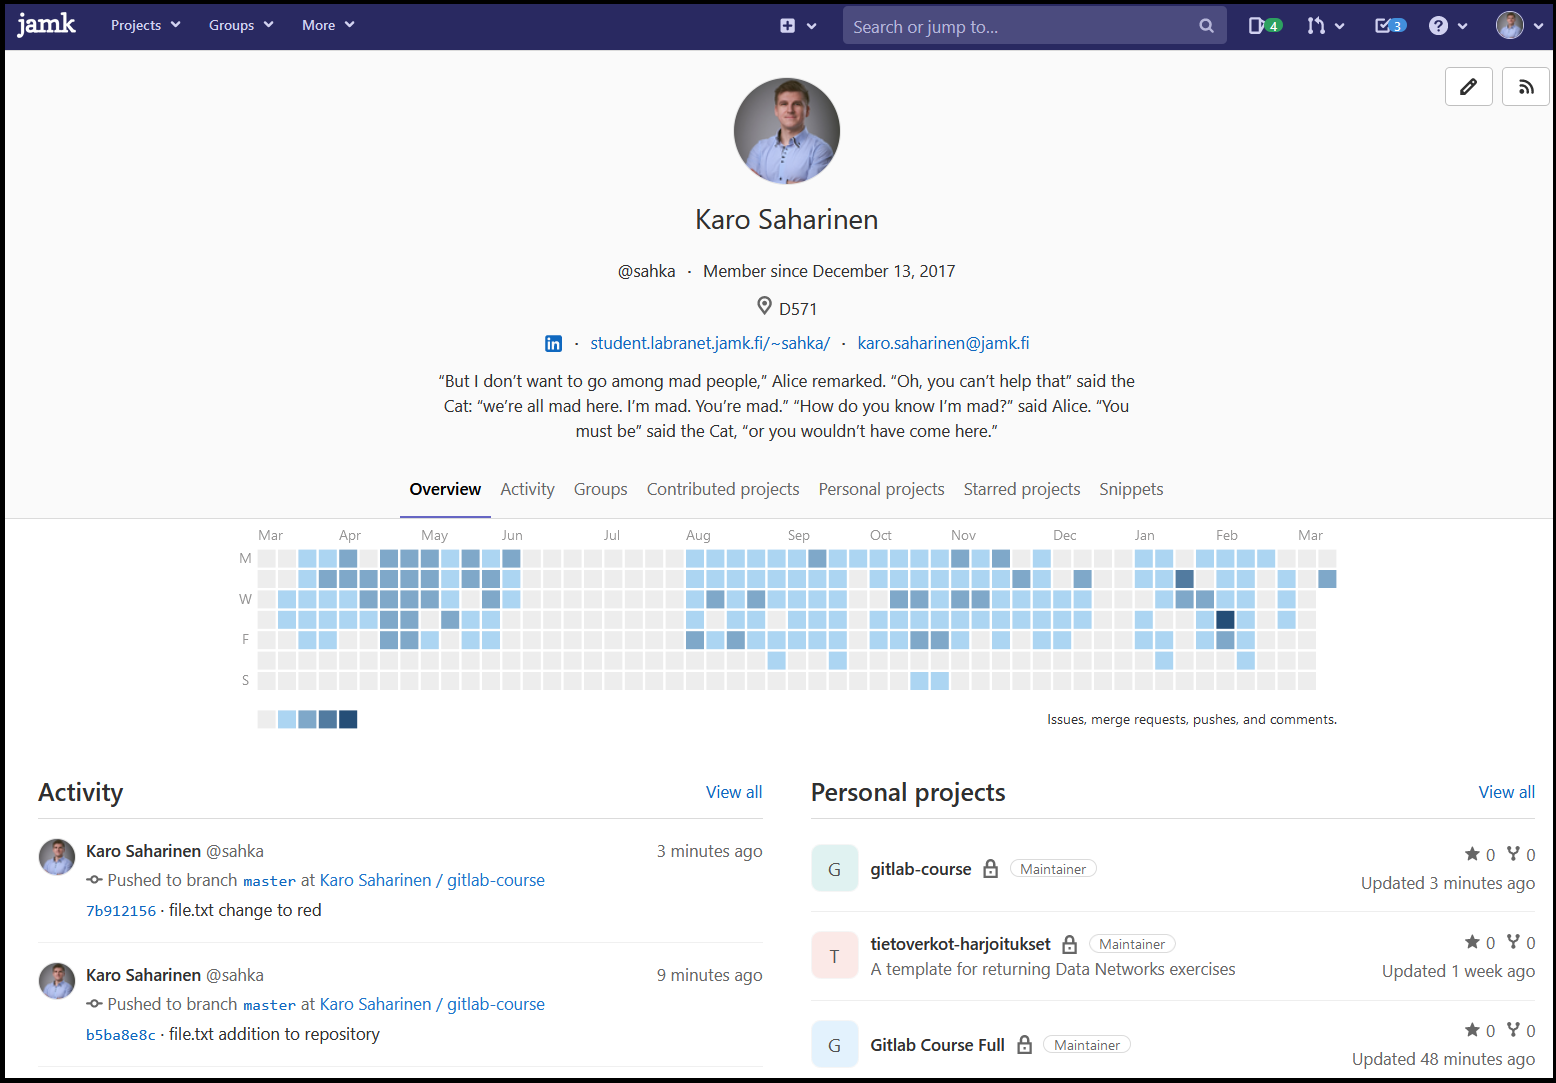
Task: Select the Snippets tab
Action: tap(1130, 489)
